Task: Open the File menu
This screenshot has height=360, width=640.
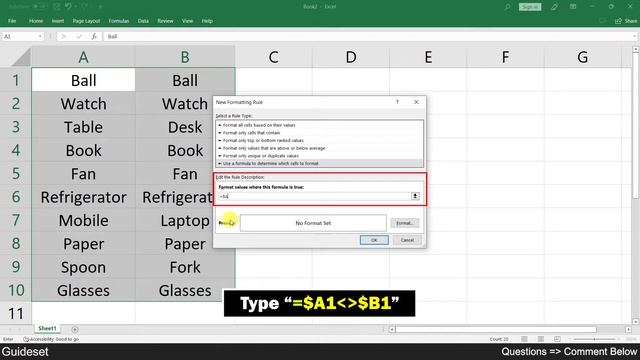Action: [12, 21]
